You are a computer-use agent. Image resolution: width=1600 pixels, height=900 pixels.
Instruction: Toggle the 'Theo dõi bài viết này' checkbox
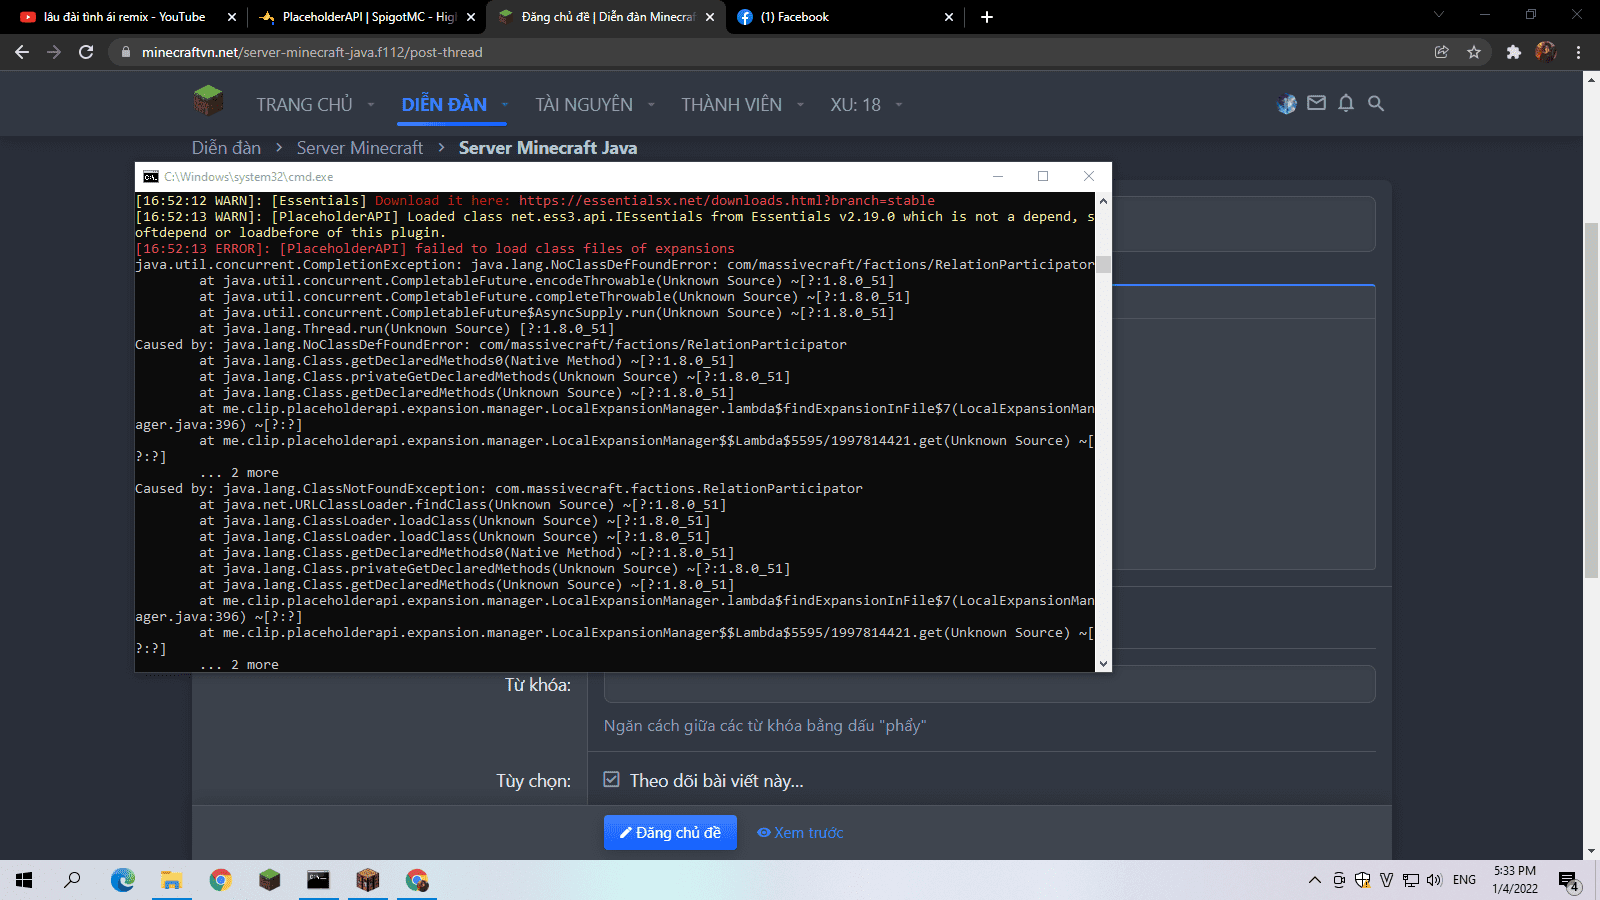pyautogui.click(x=612, y=780)
